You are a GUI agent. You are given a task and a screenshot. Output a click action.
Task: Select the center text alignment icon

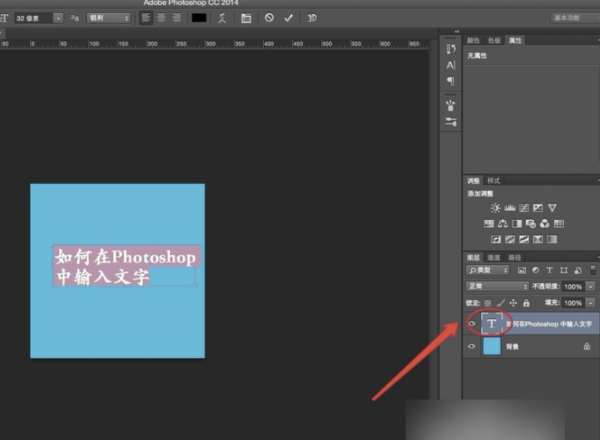point(162,18)
